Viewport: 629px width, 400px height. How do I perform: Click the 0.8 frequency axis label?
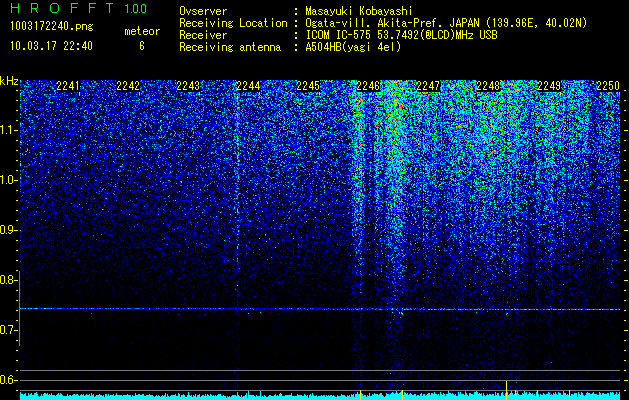tap(9, 280)
